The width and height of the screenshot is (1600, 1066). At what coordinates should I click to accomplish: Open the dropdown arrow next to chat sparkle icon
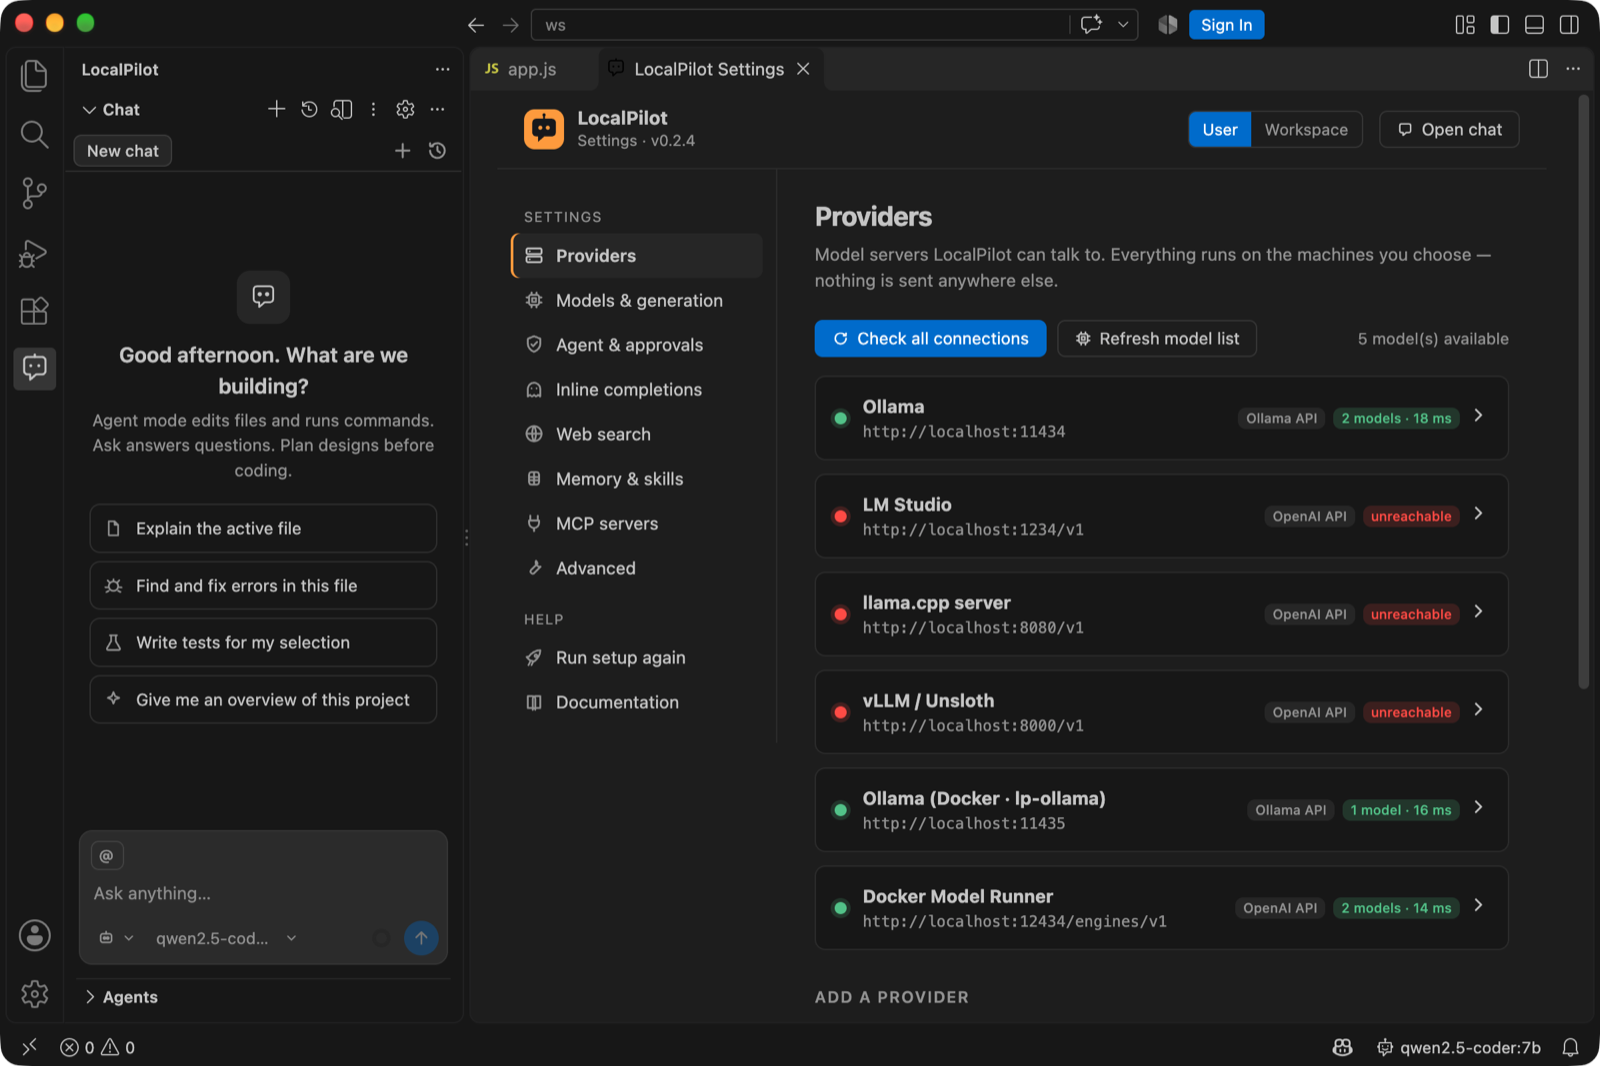(1123, 25)
